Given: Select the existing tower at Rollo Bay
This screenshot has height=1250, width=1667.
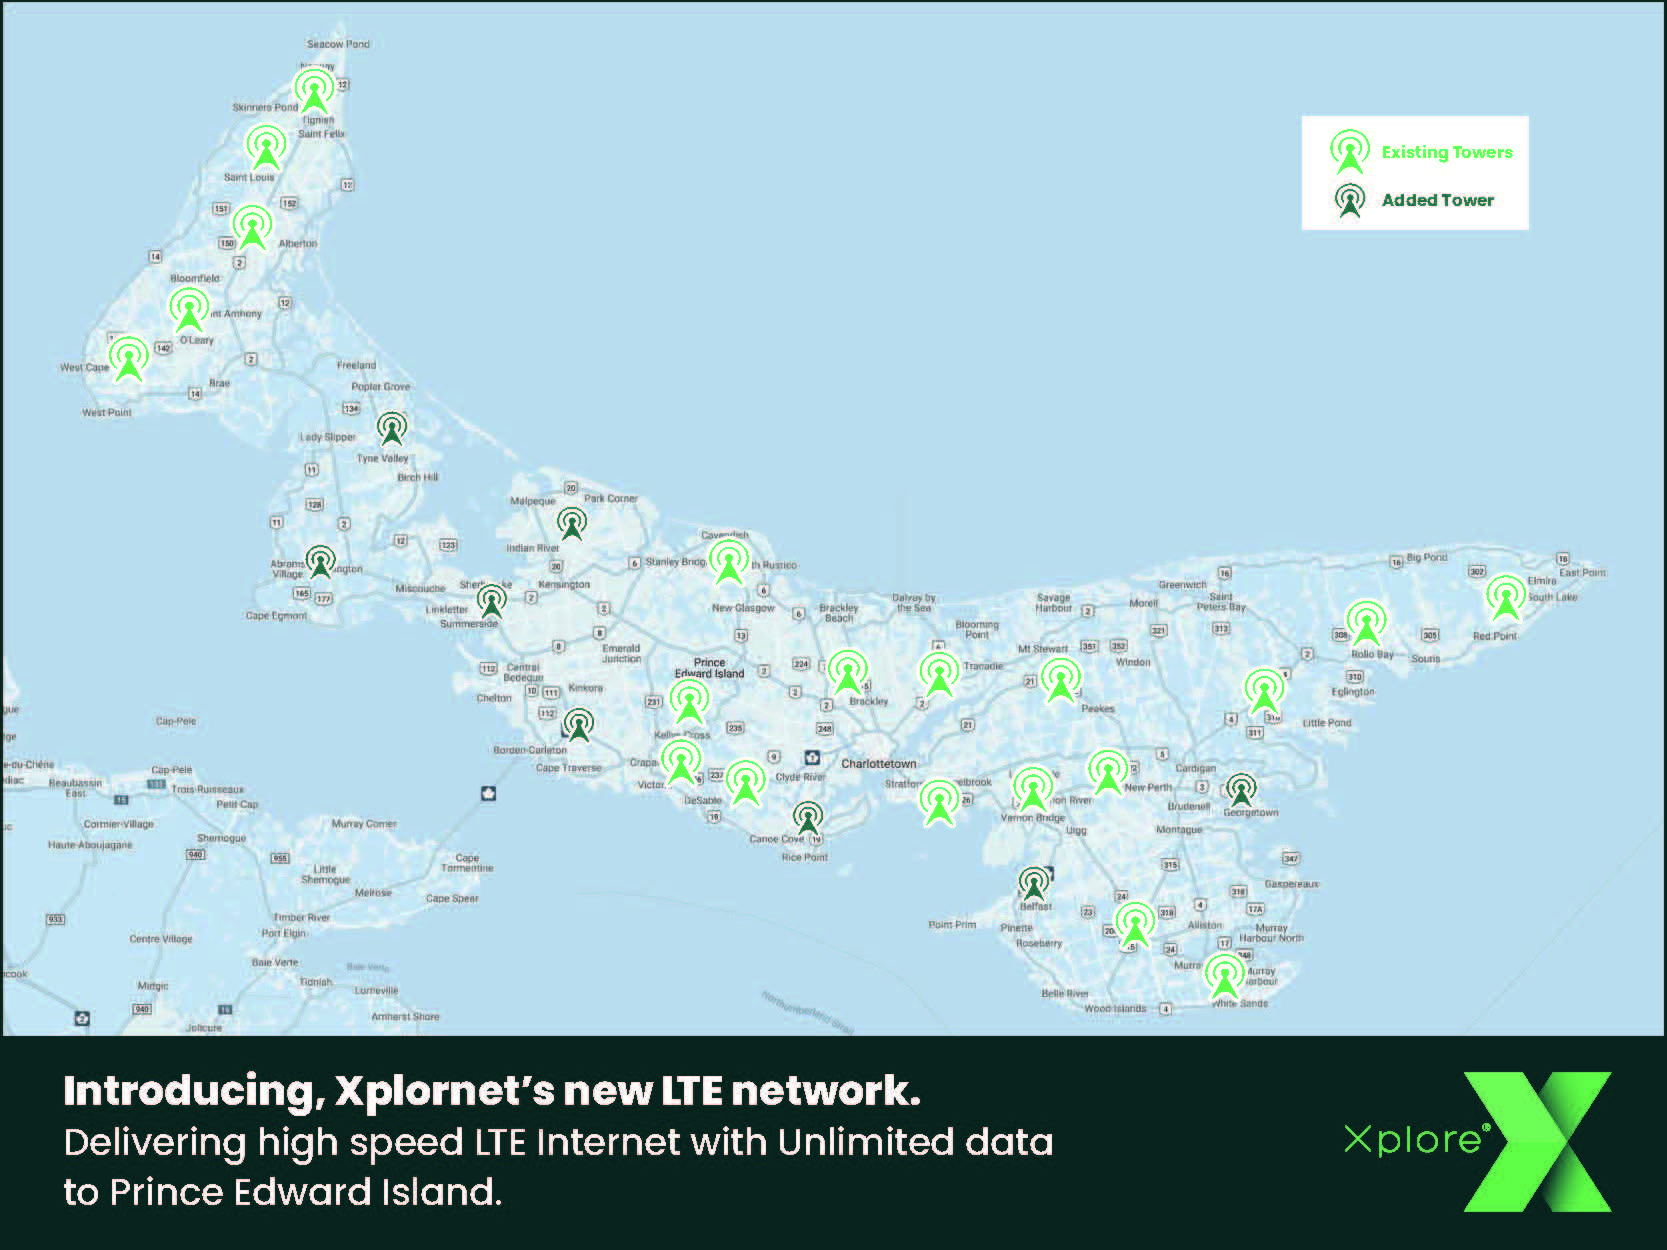Looking at the screenshot, I should tap(1366, 624).
